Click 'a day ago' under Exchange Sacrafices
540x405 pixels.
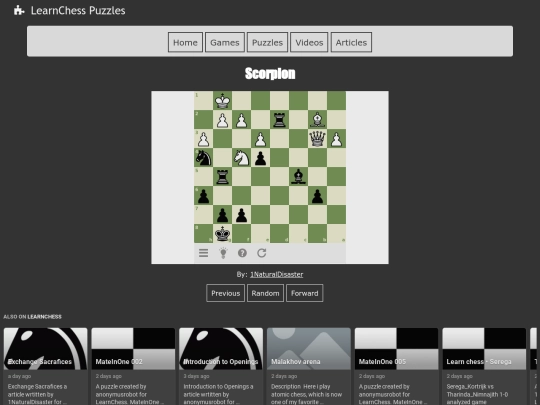[x=19, y=376]
